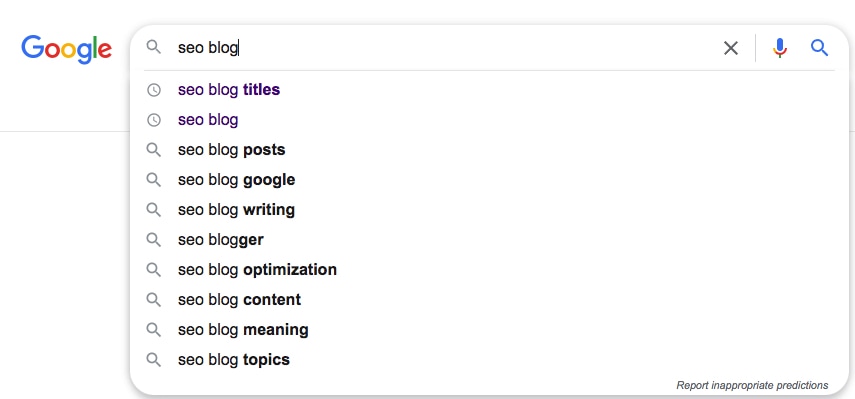Viewport: 855px width, 399px height.
Task: Pick the 'seo blog optimization' suggestion
Action: click(x=257, y=270)
